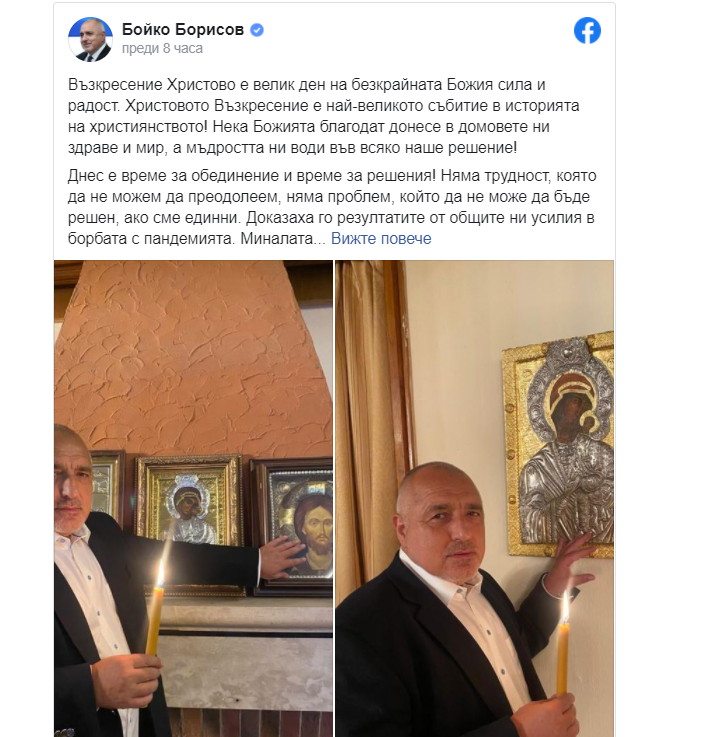Click the paragraph starting 'Днес е време'

332,207
